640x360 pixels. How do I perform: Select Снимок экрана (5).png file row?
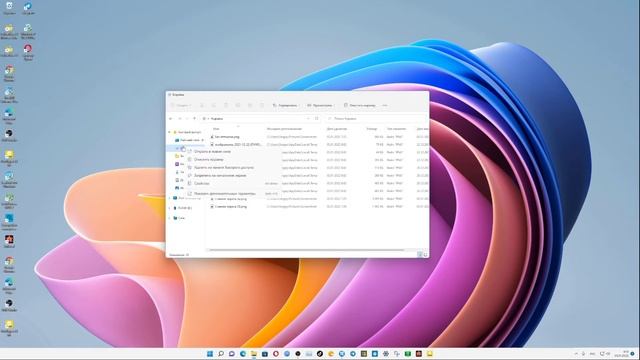click(x=319, y=207)
